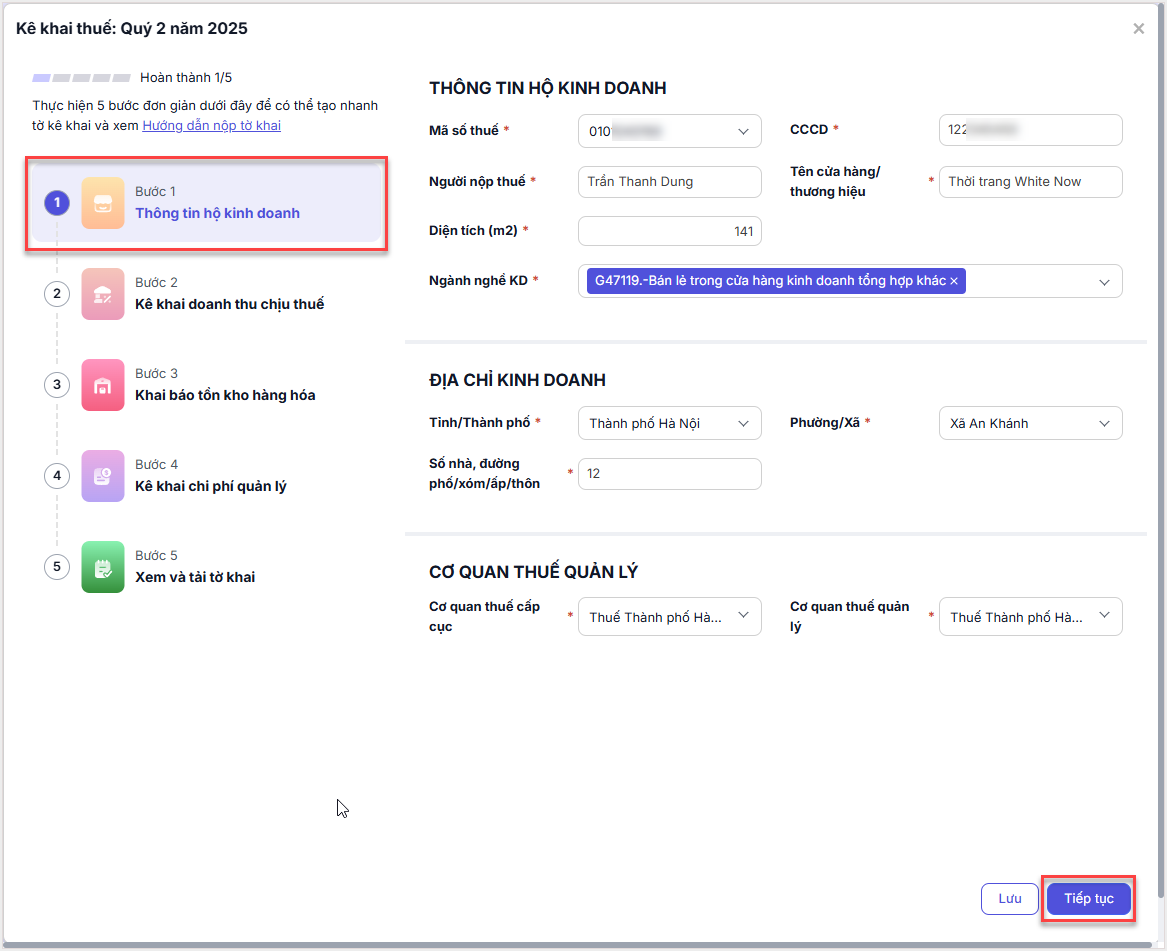This screenshot has width=1167, height=951.
Task: Click the Step 2 taxable revenue icon
Action: 103,294
